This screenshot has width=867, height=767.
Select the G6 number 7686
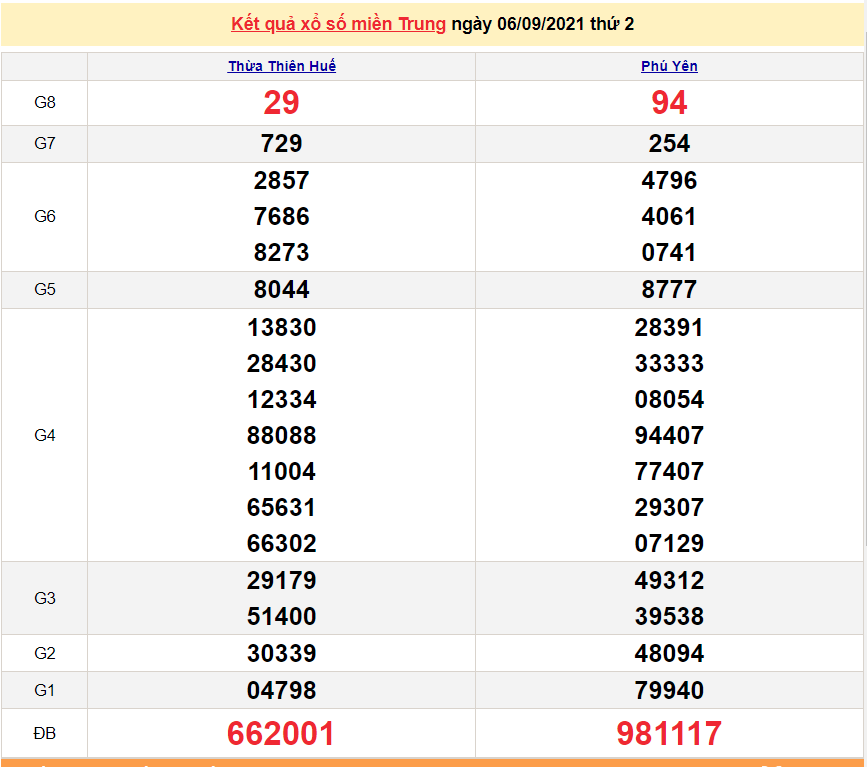click(281, 216)
